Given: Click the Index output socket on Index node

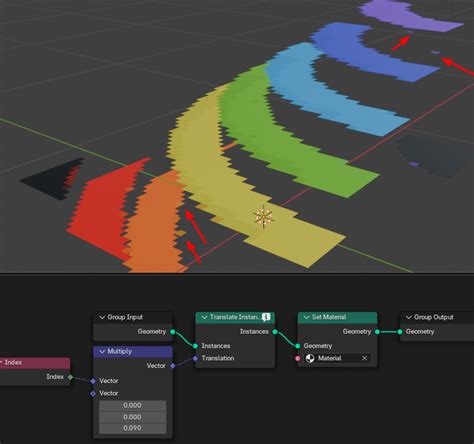Looking at the screenshot, I should [x=70, y=377].
